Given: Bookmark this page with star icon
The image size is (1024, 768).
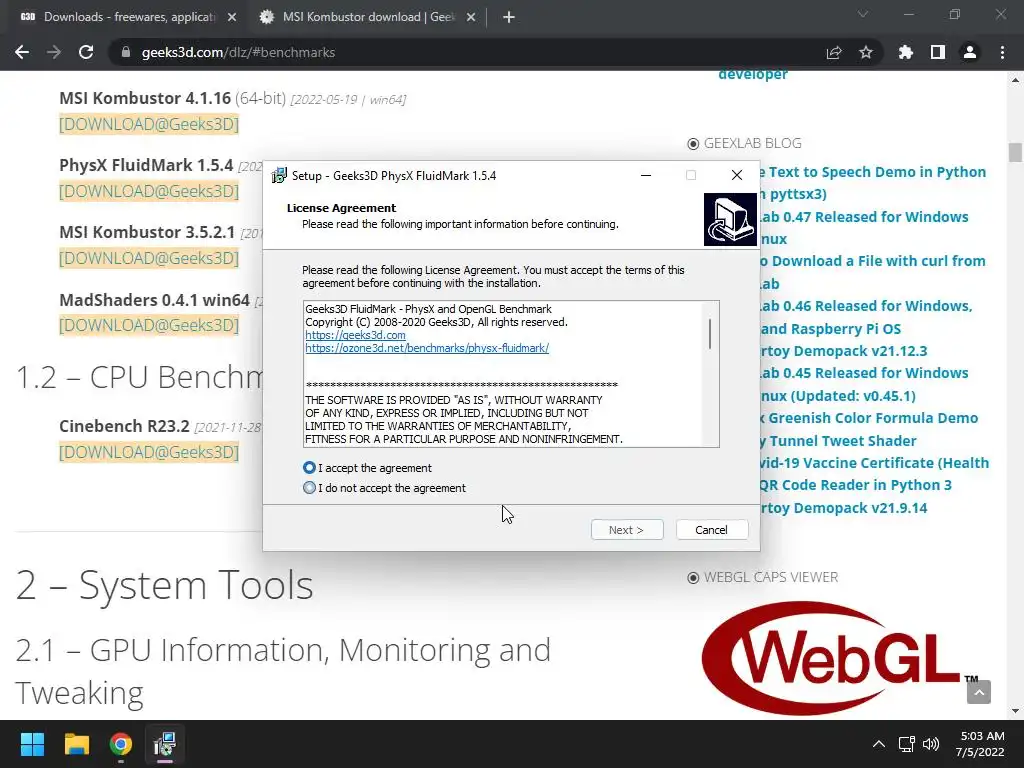Looking at the screenshot, I should tap(866, 52).
